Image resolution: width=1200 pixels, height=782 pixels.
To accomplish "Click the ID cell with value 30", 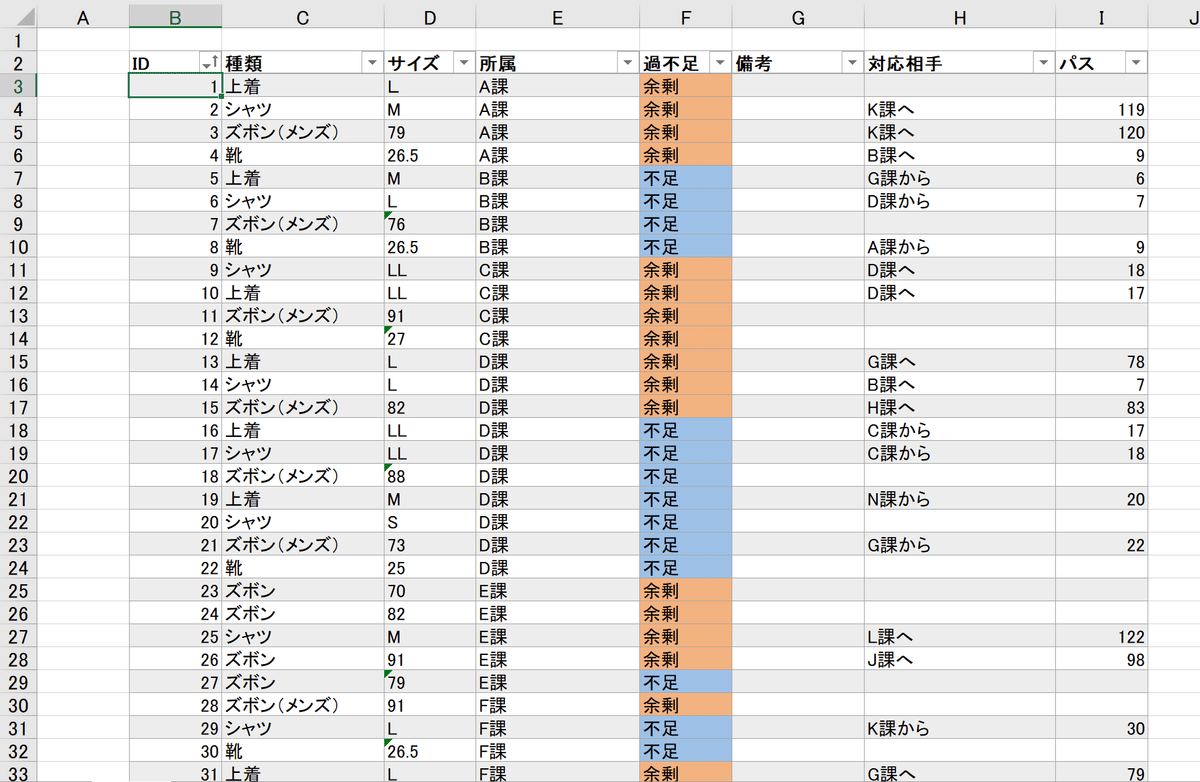I will pyautogui.click(x=175, y=752).
